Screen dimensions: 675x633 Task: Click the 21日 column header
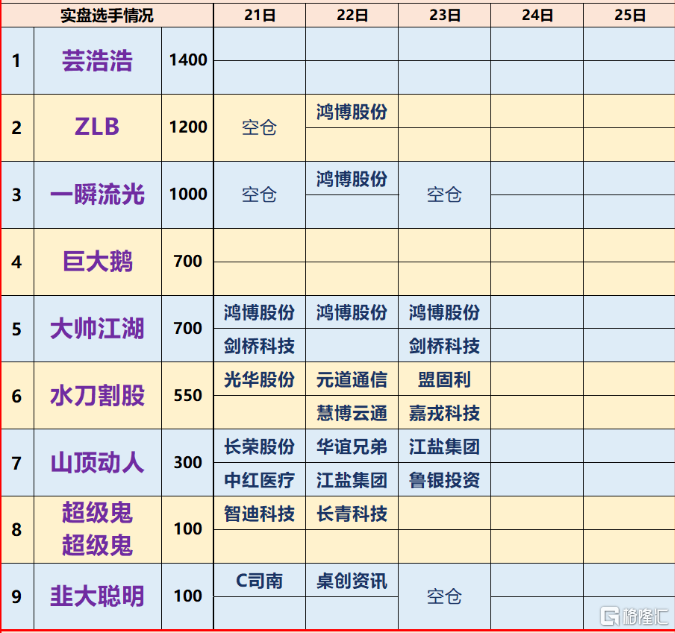tap(259, 14)
